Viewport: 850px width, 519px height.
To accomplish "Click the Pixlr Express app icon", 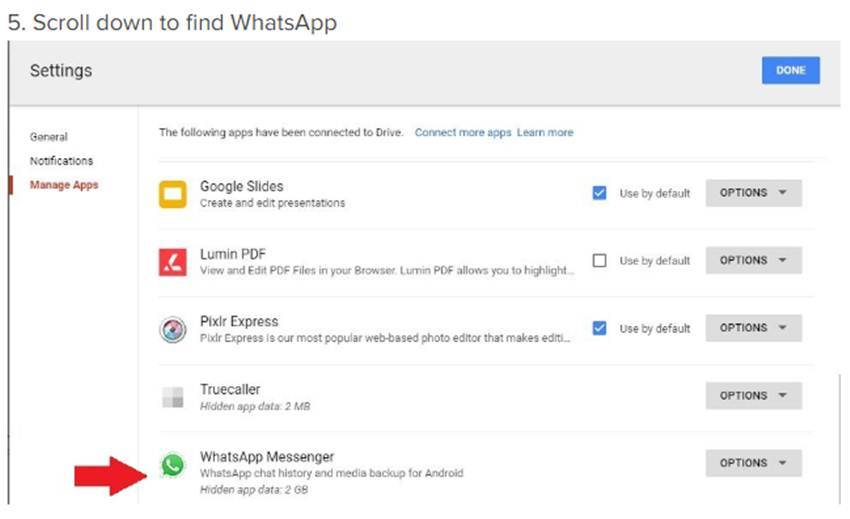I will pyautogui.click(x=173, y=329).
